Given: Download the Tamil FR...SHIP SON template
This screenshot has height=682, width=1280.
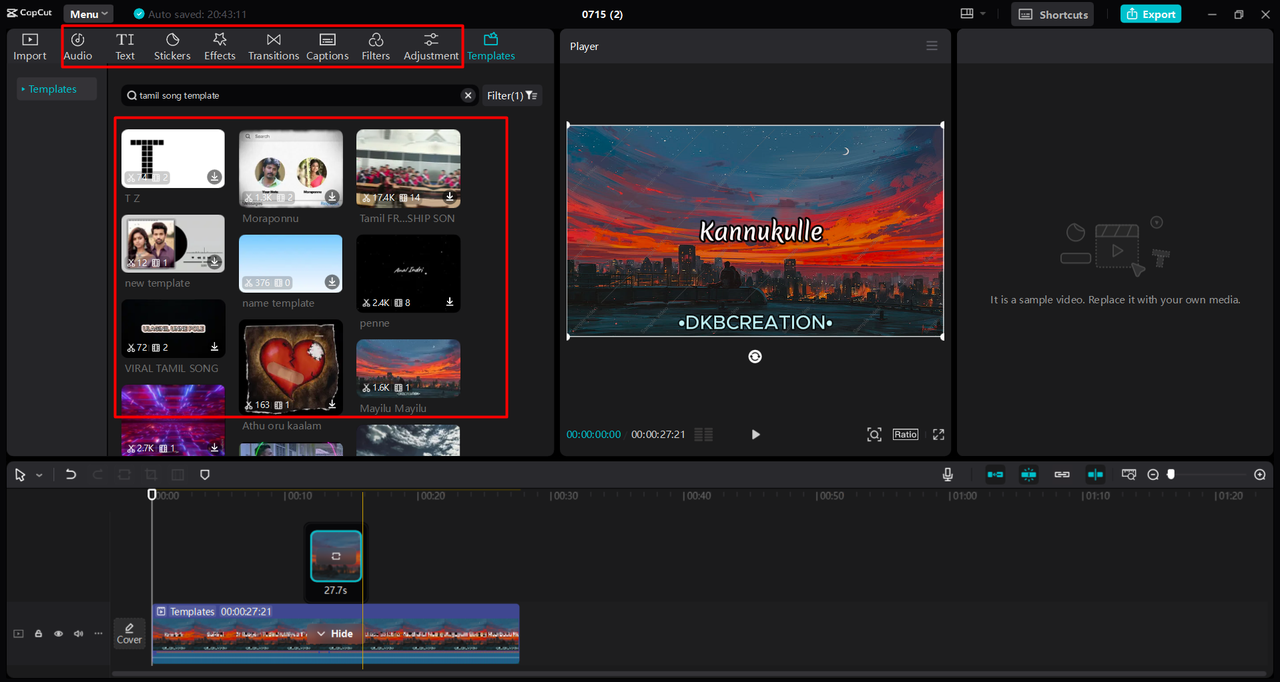Looking at the screenshot, I should (450, 197).
